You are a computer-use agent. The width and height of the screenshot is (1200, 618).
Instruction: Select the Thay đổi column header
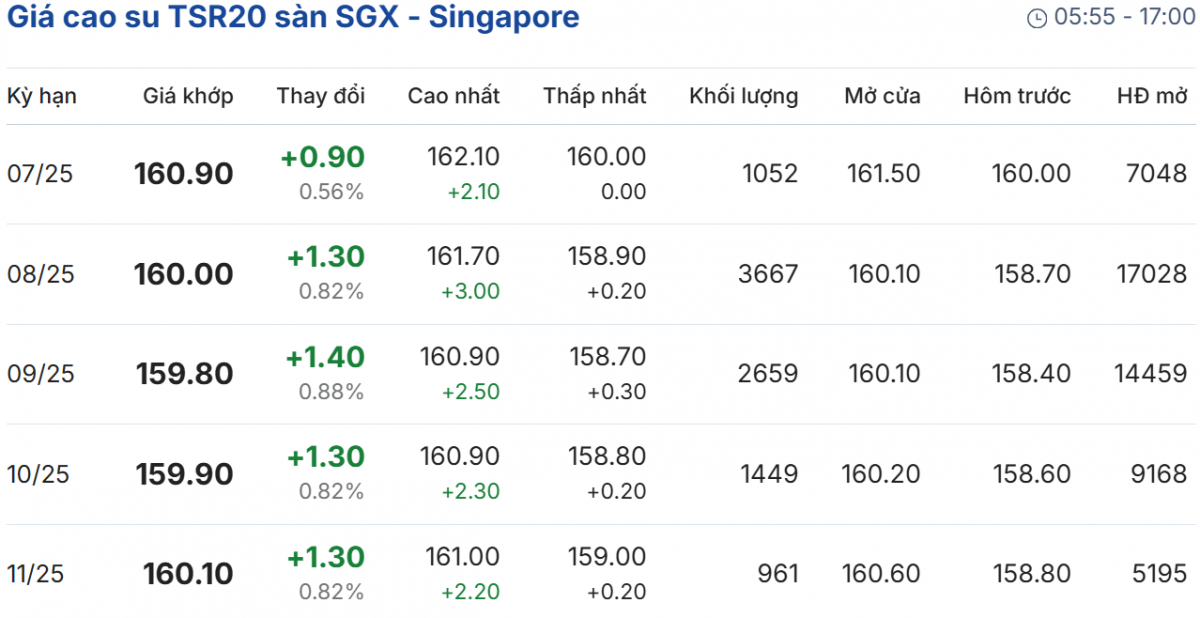[x=321, y=96]
